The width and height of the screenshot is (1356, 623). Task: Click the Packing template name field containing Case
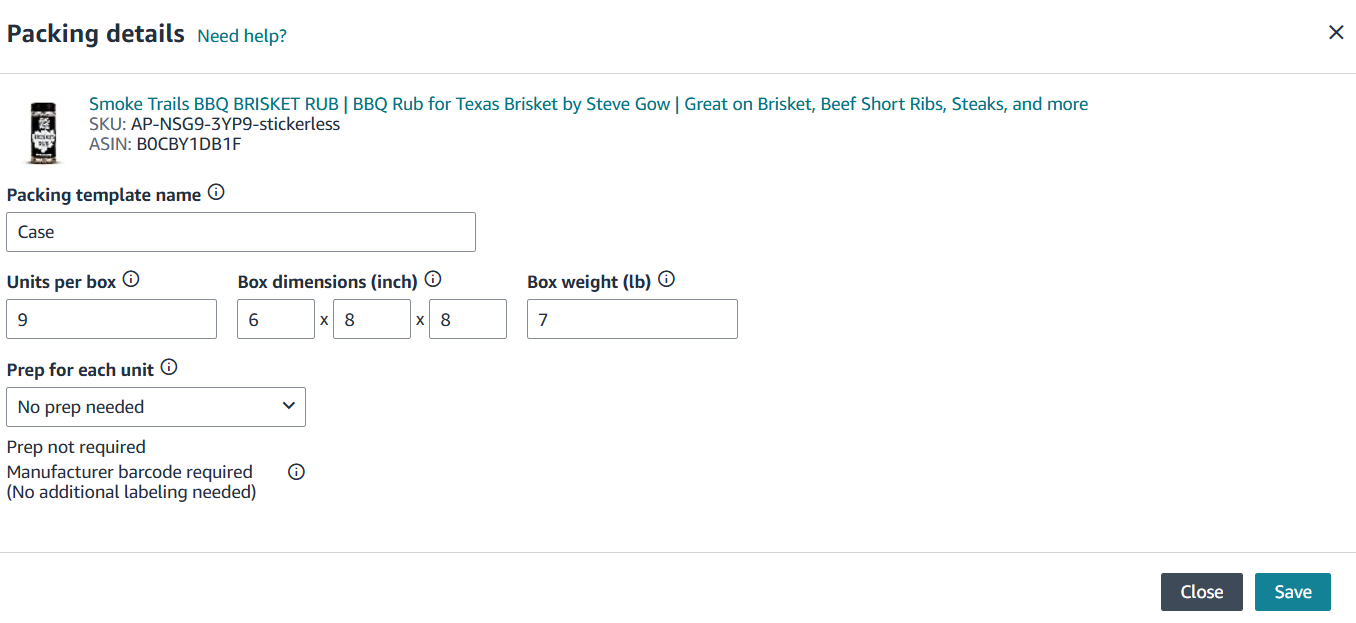click(x=241, y=232)
